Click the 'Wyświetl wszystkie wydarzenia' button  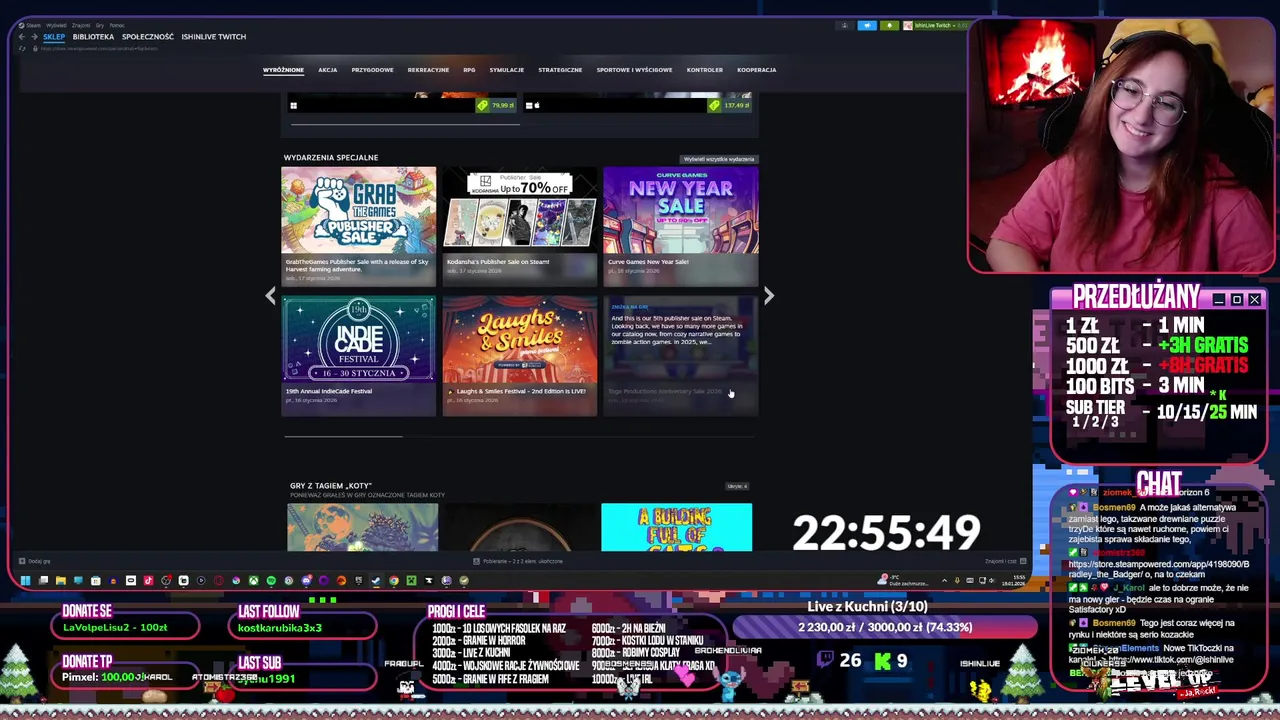718,159
